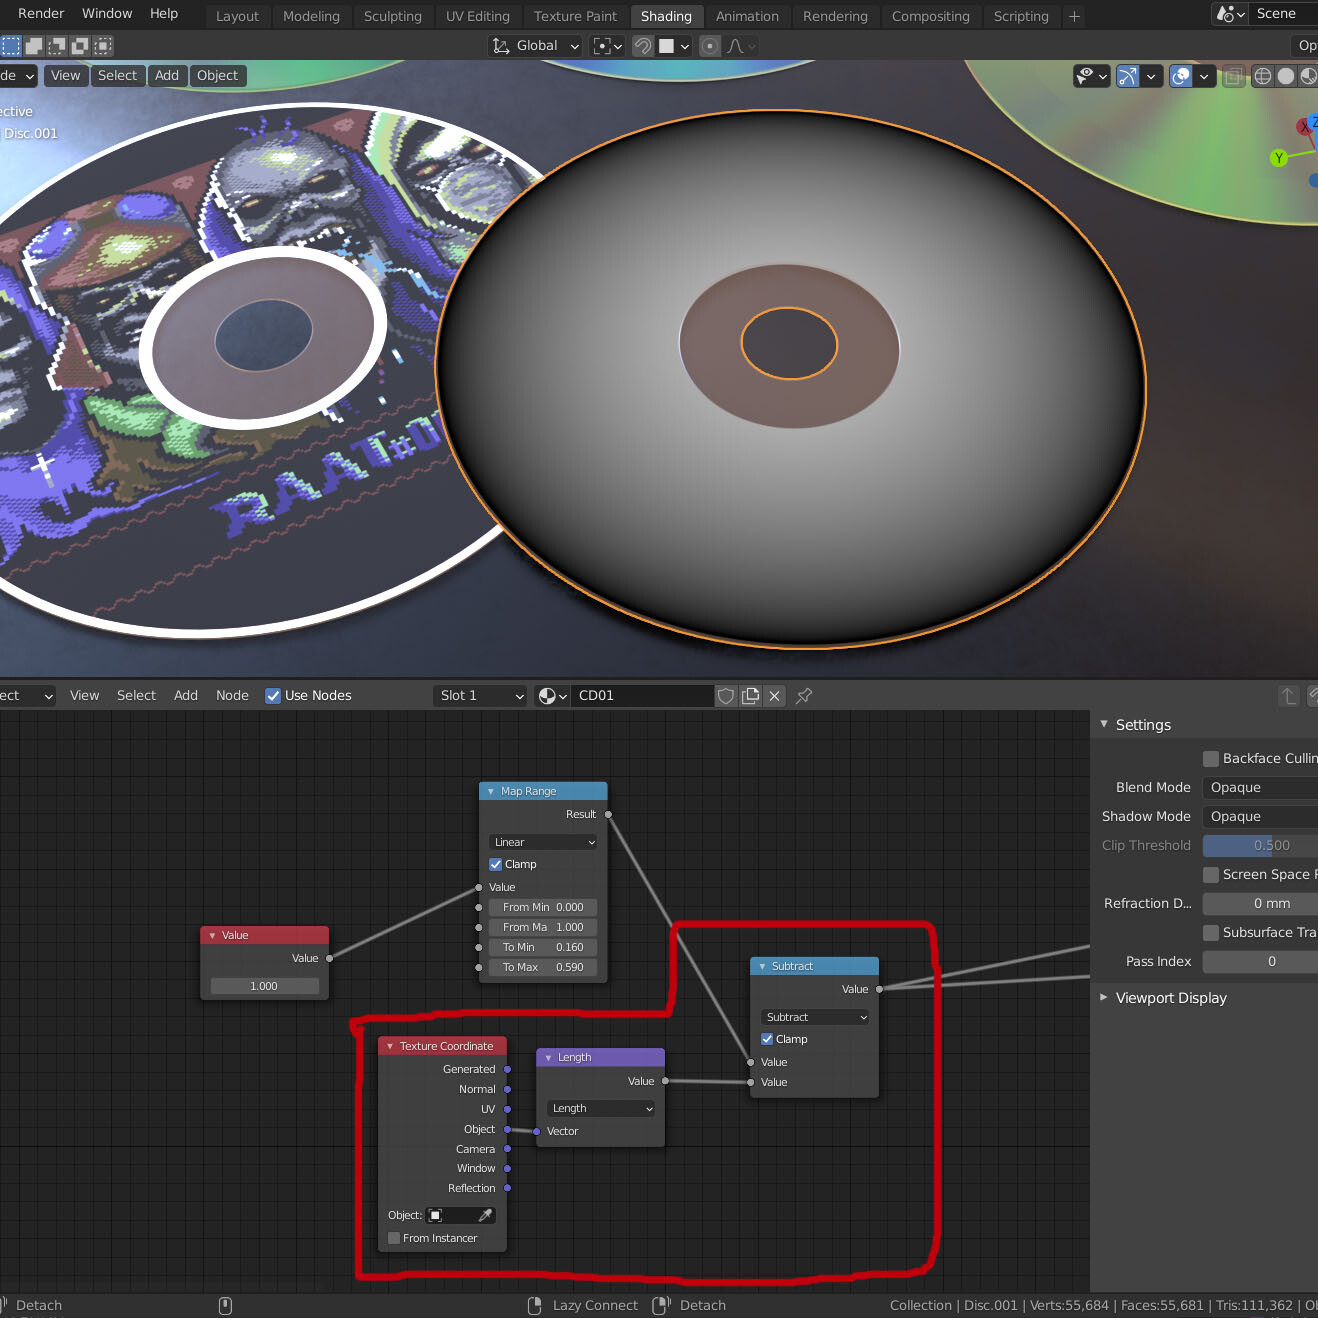Click the snap magnet icon
The image size is (1318, 1318).
pyautogui.click(x=643, y=46)
